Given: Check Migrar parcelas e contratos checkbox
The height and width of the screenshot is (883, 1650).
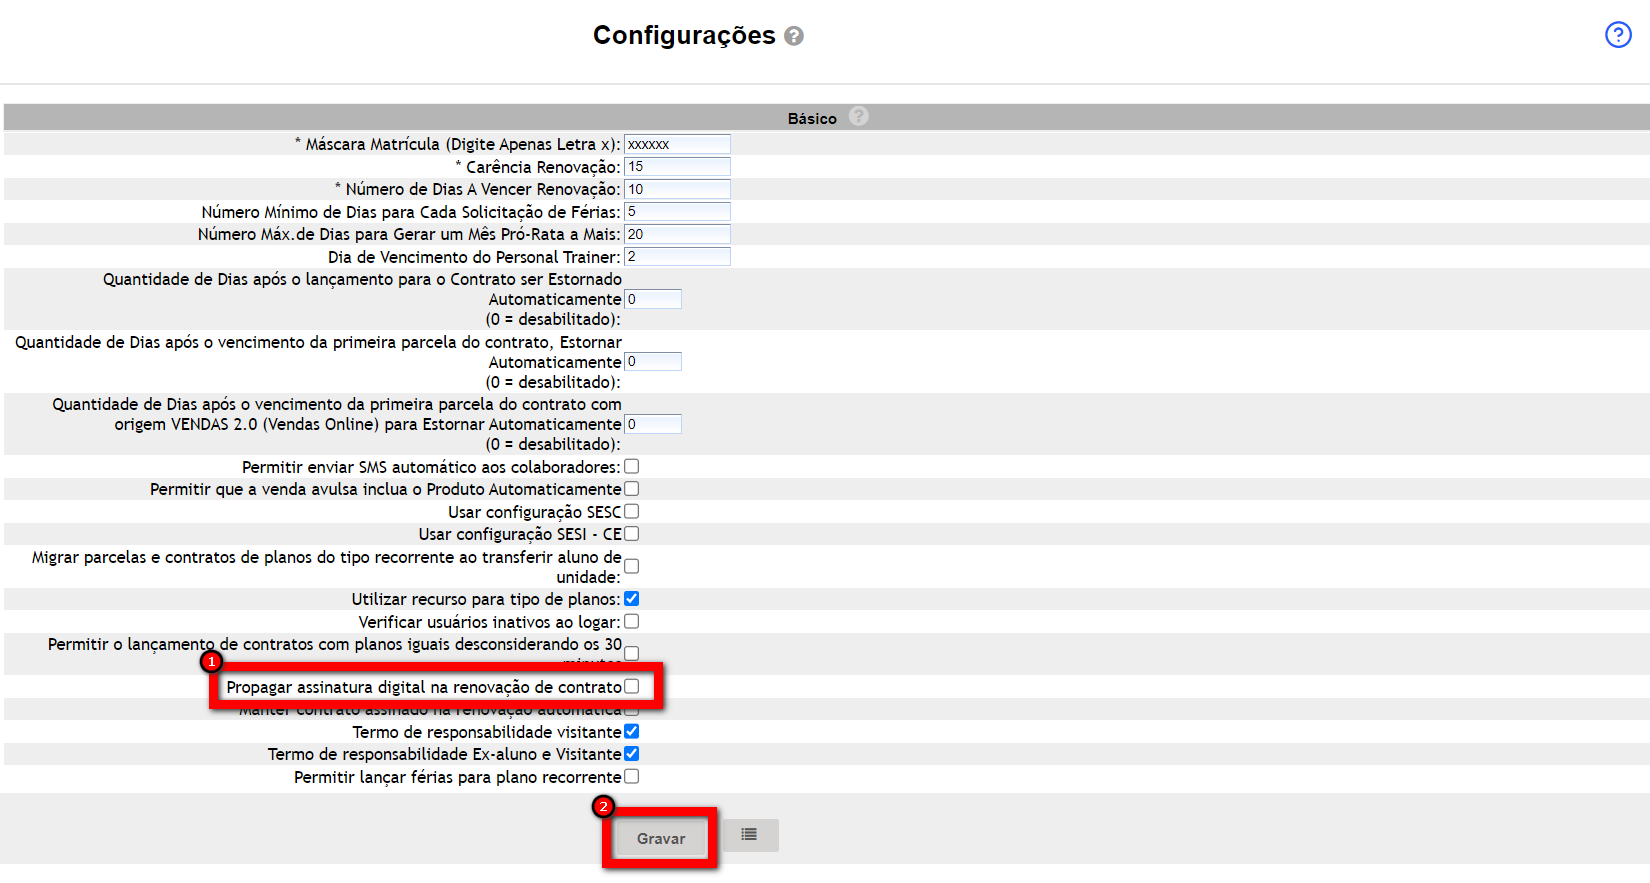Looking at the screenshot, I should [x=632, y=566].
